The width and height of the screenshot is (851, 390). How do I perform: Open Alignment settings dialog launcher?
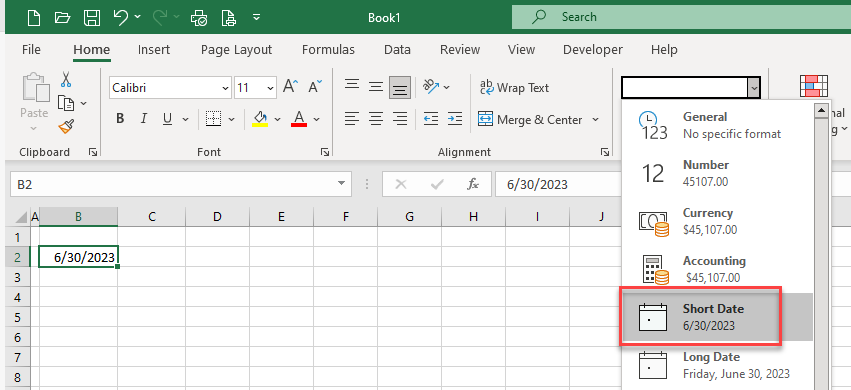(605, 153)
